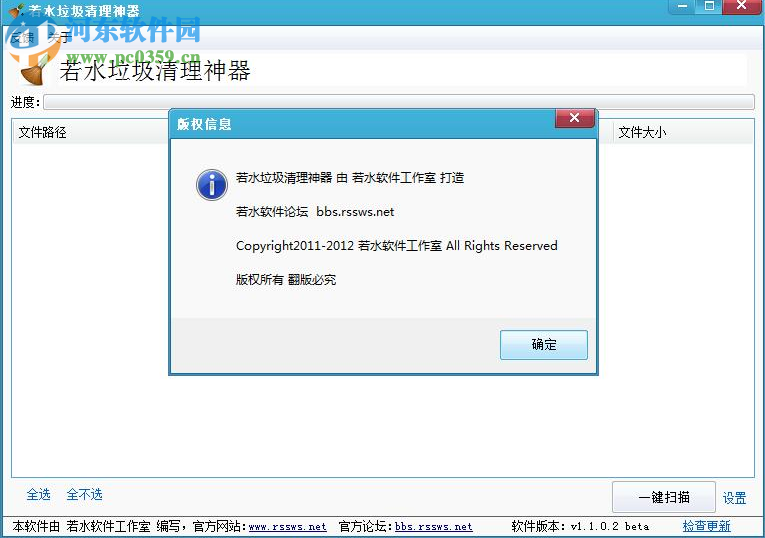Open 设置 settings link
The height and width of the screenshot is (538, 765).
(734, 498)
